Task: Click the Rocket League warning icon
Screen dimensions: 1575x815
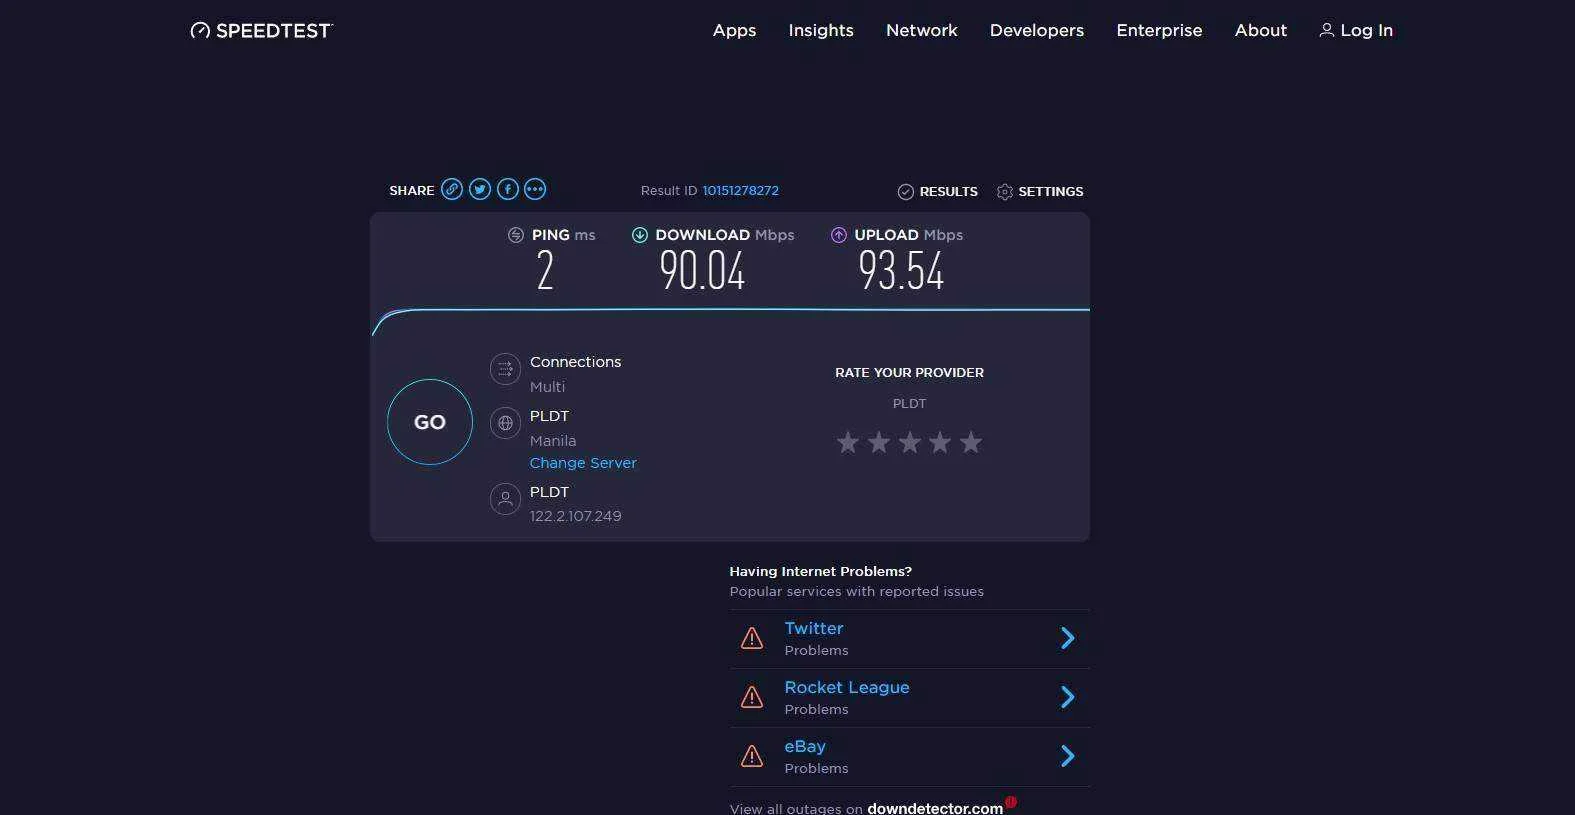Action: tap(752, 697)
